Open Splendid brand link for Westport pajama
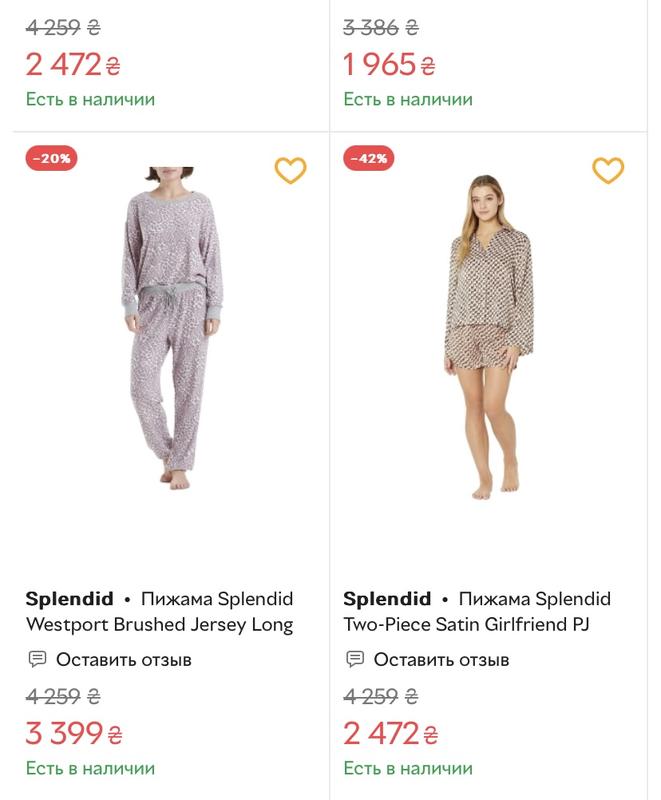The width and height of the screenshot is (661, 800). (69, 598)
